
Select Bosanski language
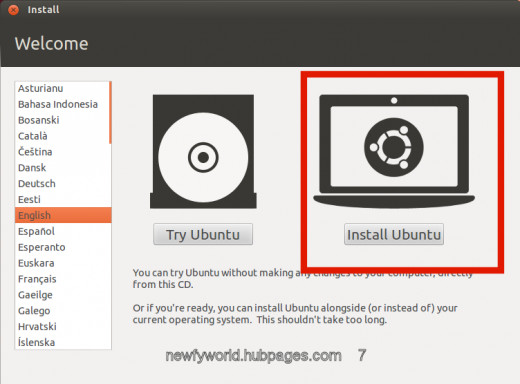[62, 120]
